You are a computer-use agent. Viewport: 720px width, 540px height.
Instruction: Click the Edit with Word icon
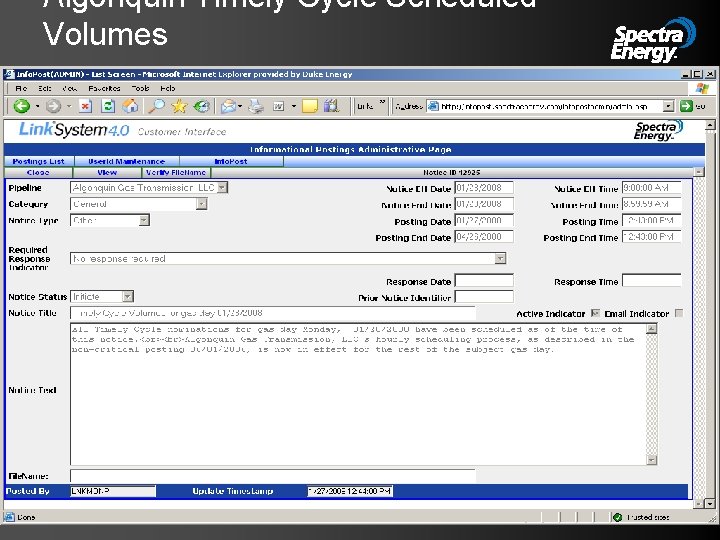(279, 107)
